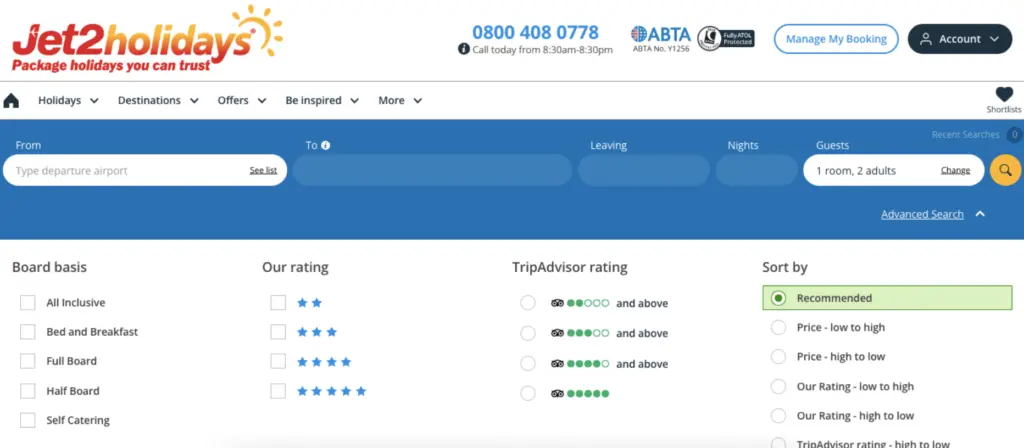Click the departure airport input field
1024x448 pixels.
tap(144, 170)
